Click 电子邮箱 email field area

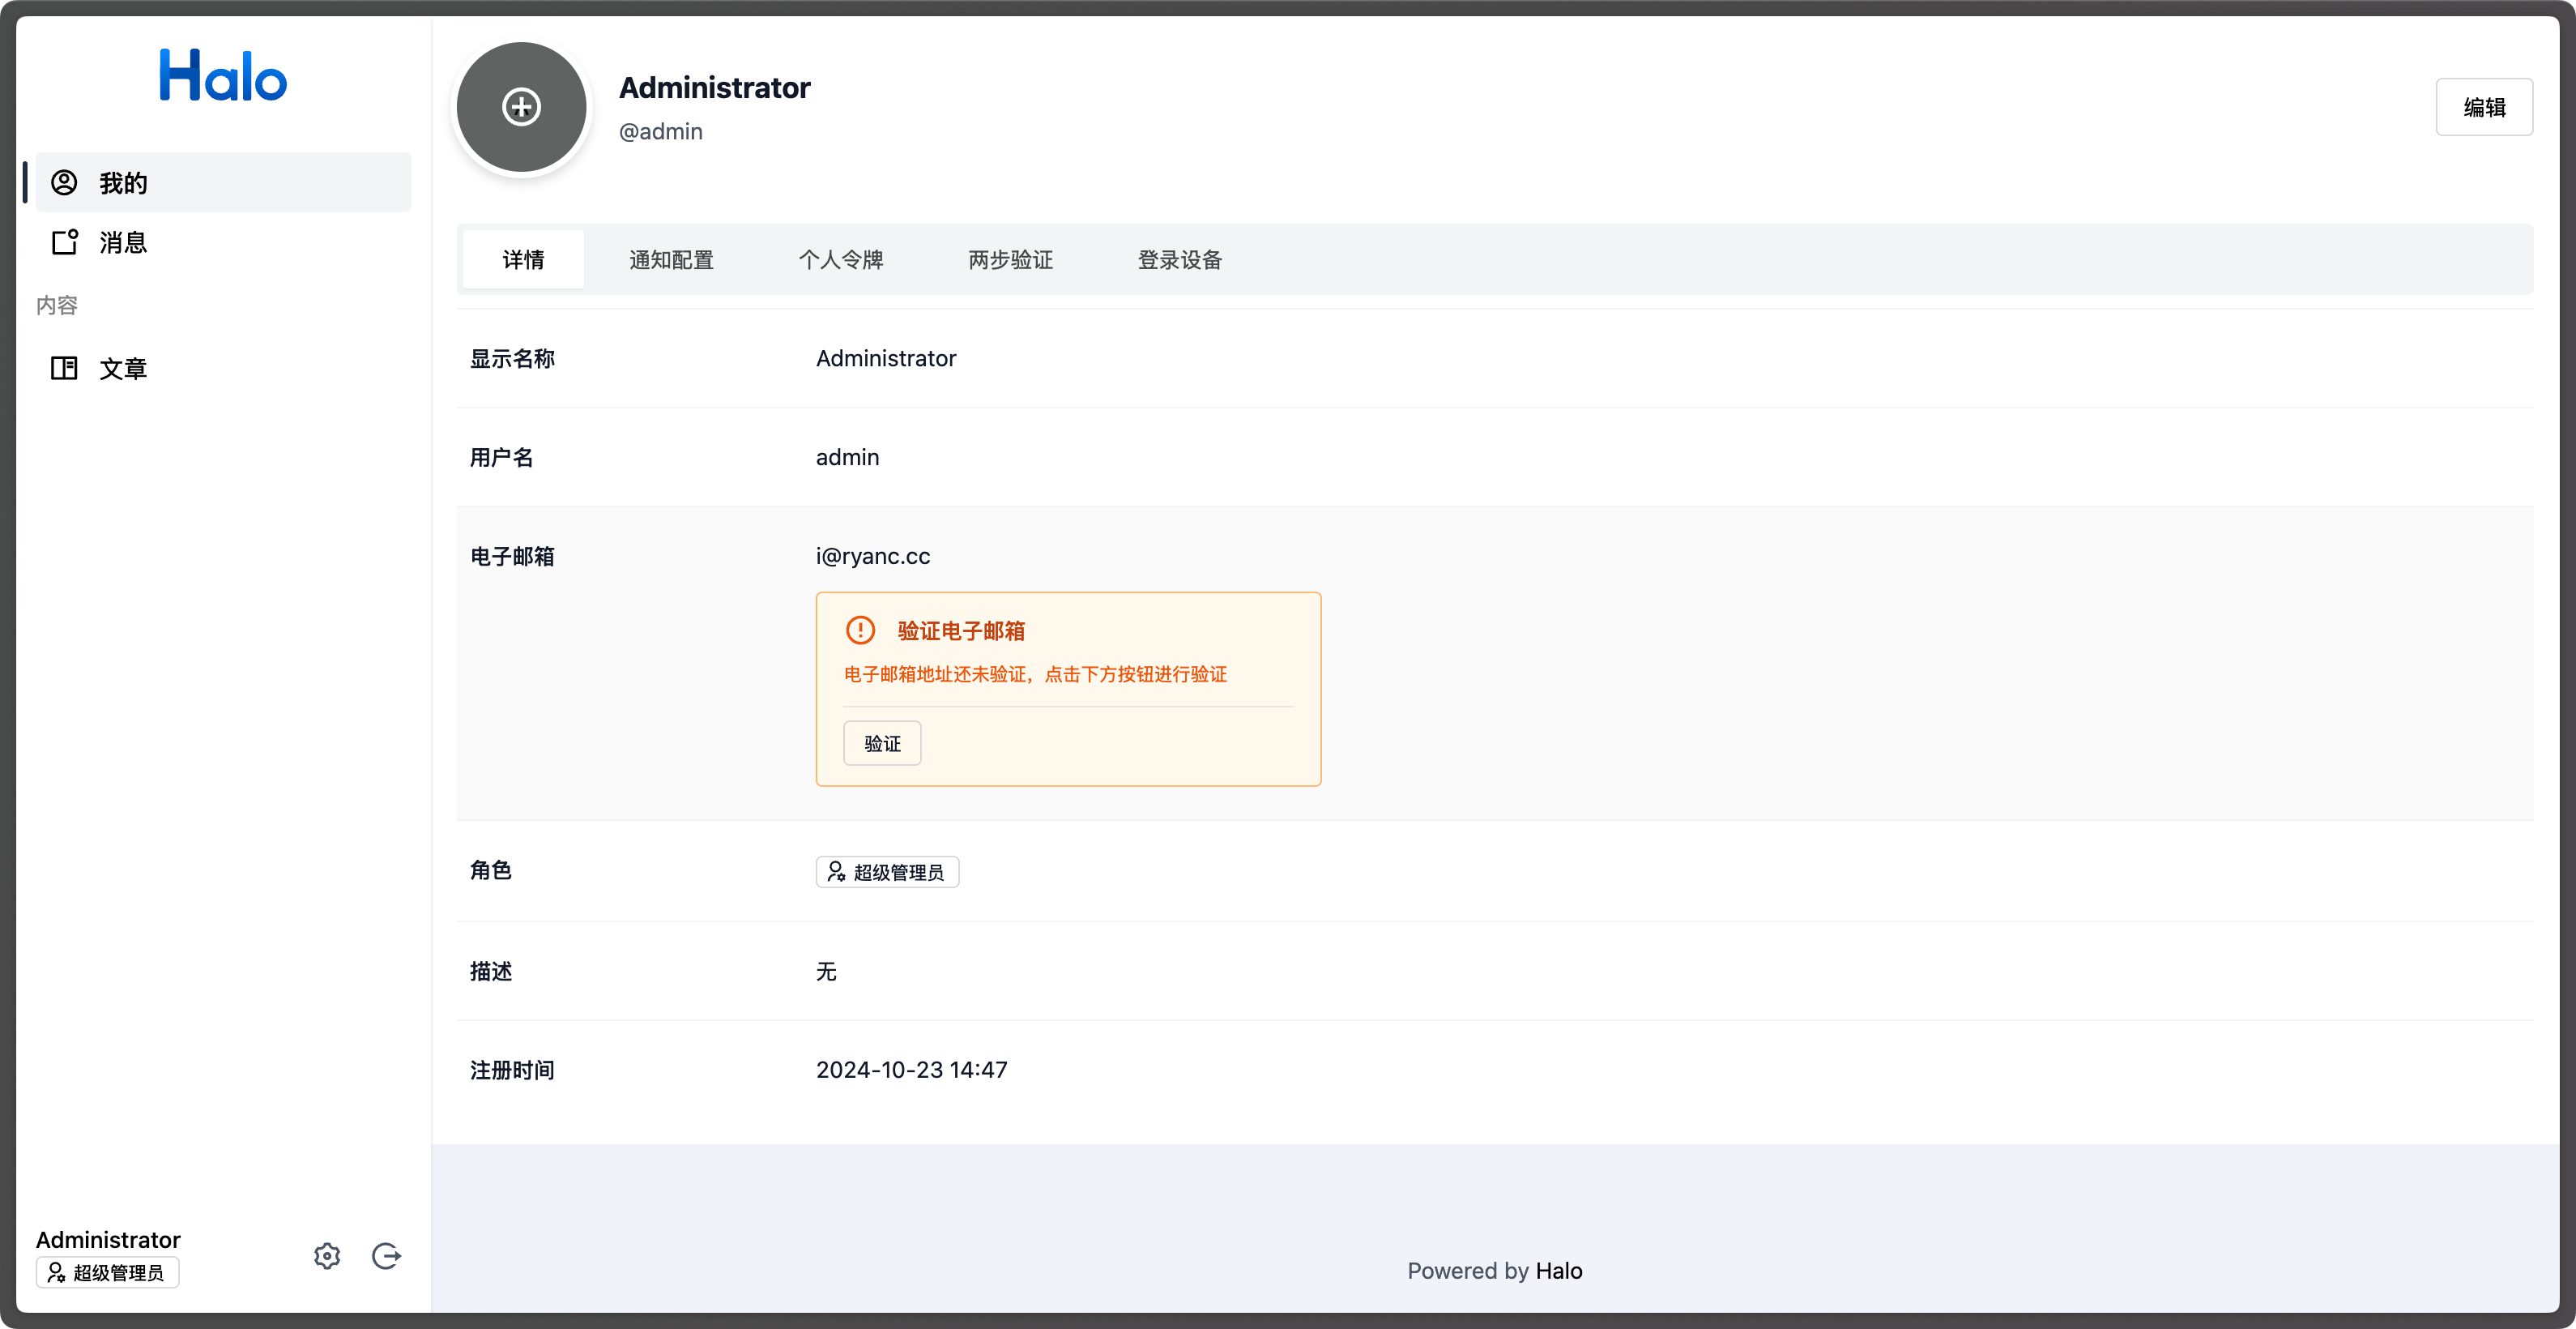tap(874, 554)
